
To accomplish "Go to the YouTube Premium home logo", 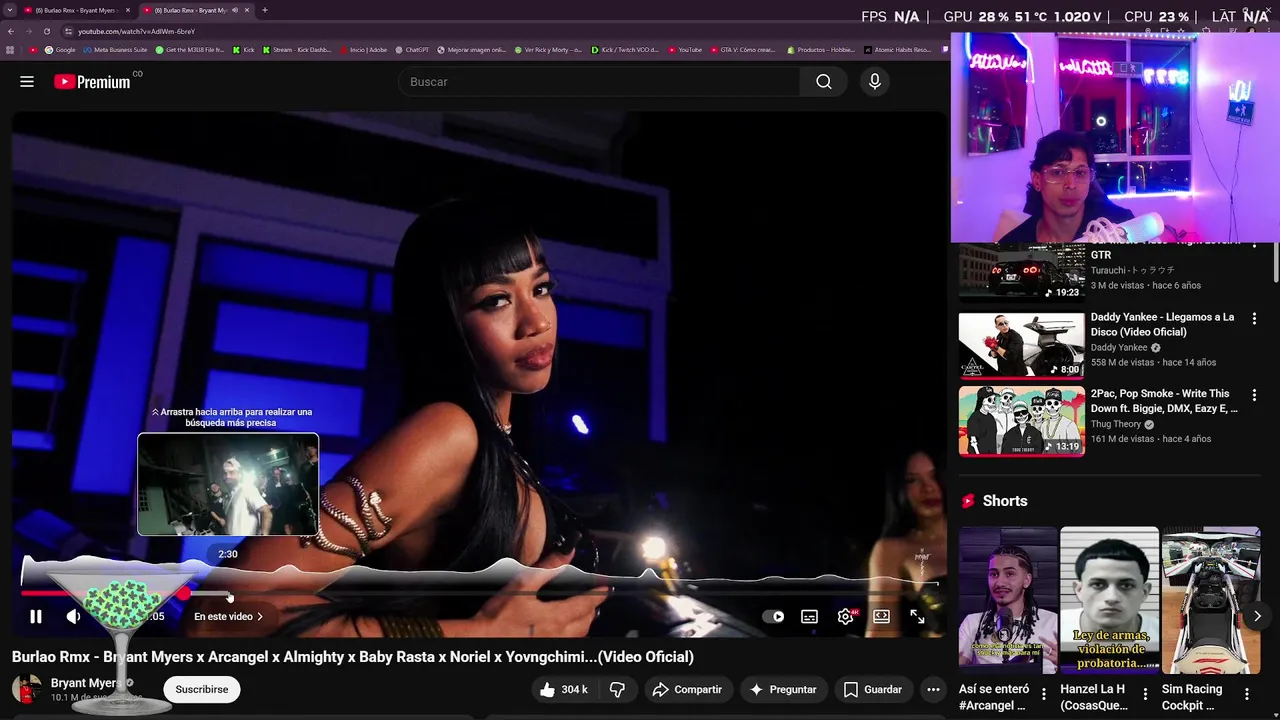I will (x=92, y=82).
